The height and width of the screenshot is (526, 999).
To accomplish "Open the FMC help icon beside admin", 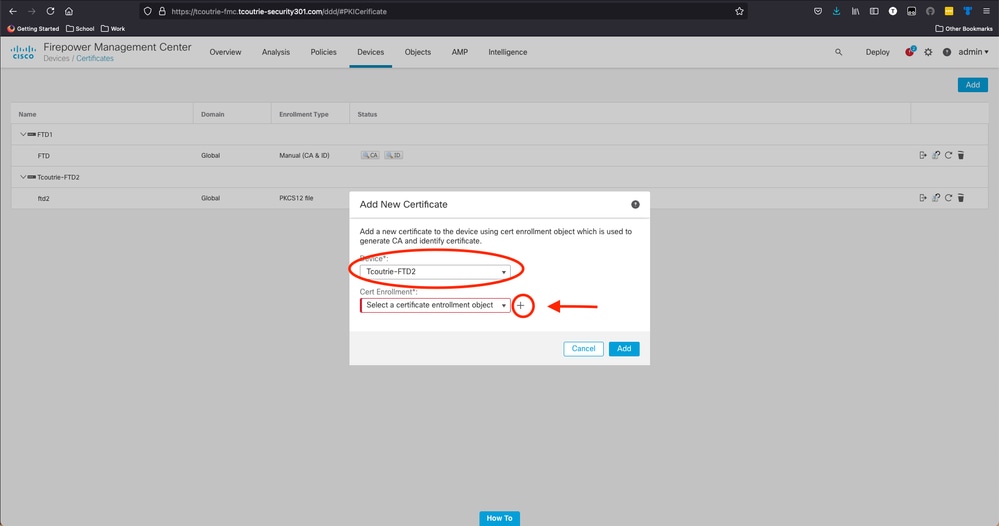I will (947, 52).
